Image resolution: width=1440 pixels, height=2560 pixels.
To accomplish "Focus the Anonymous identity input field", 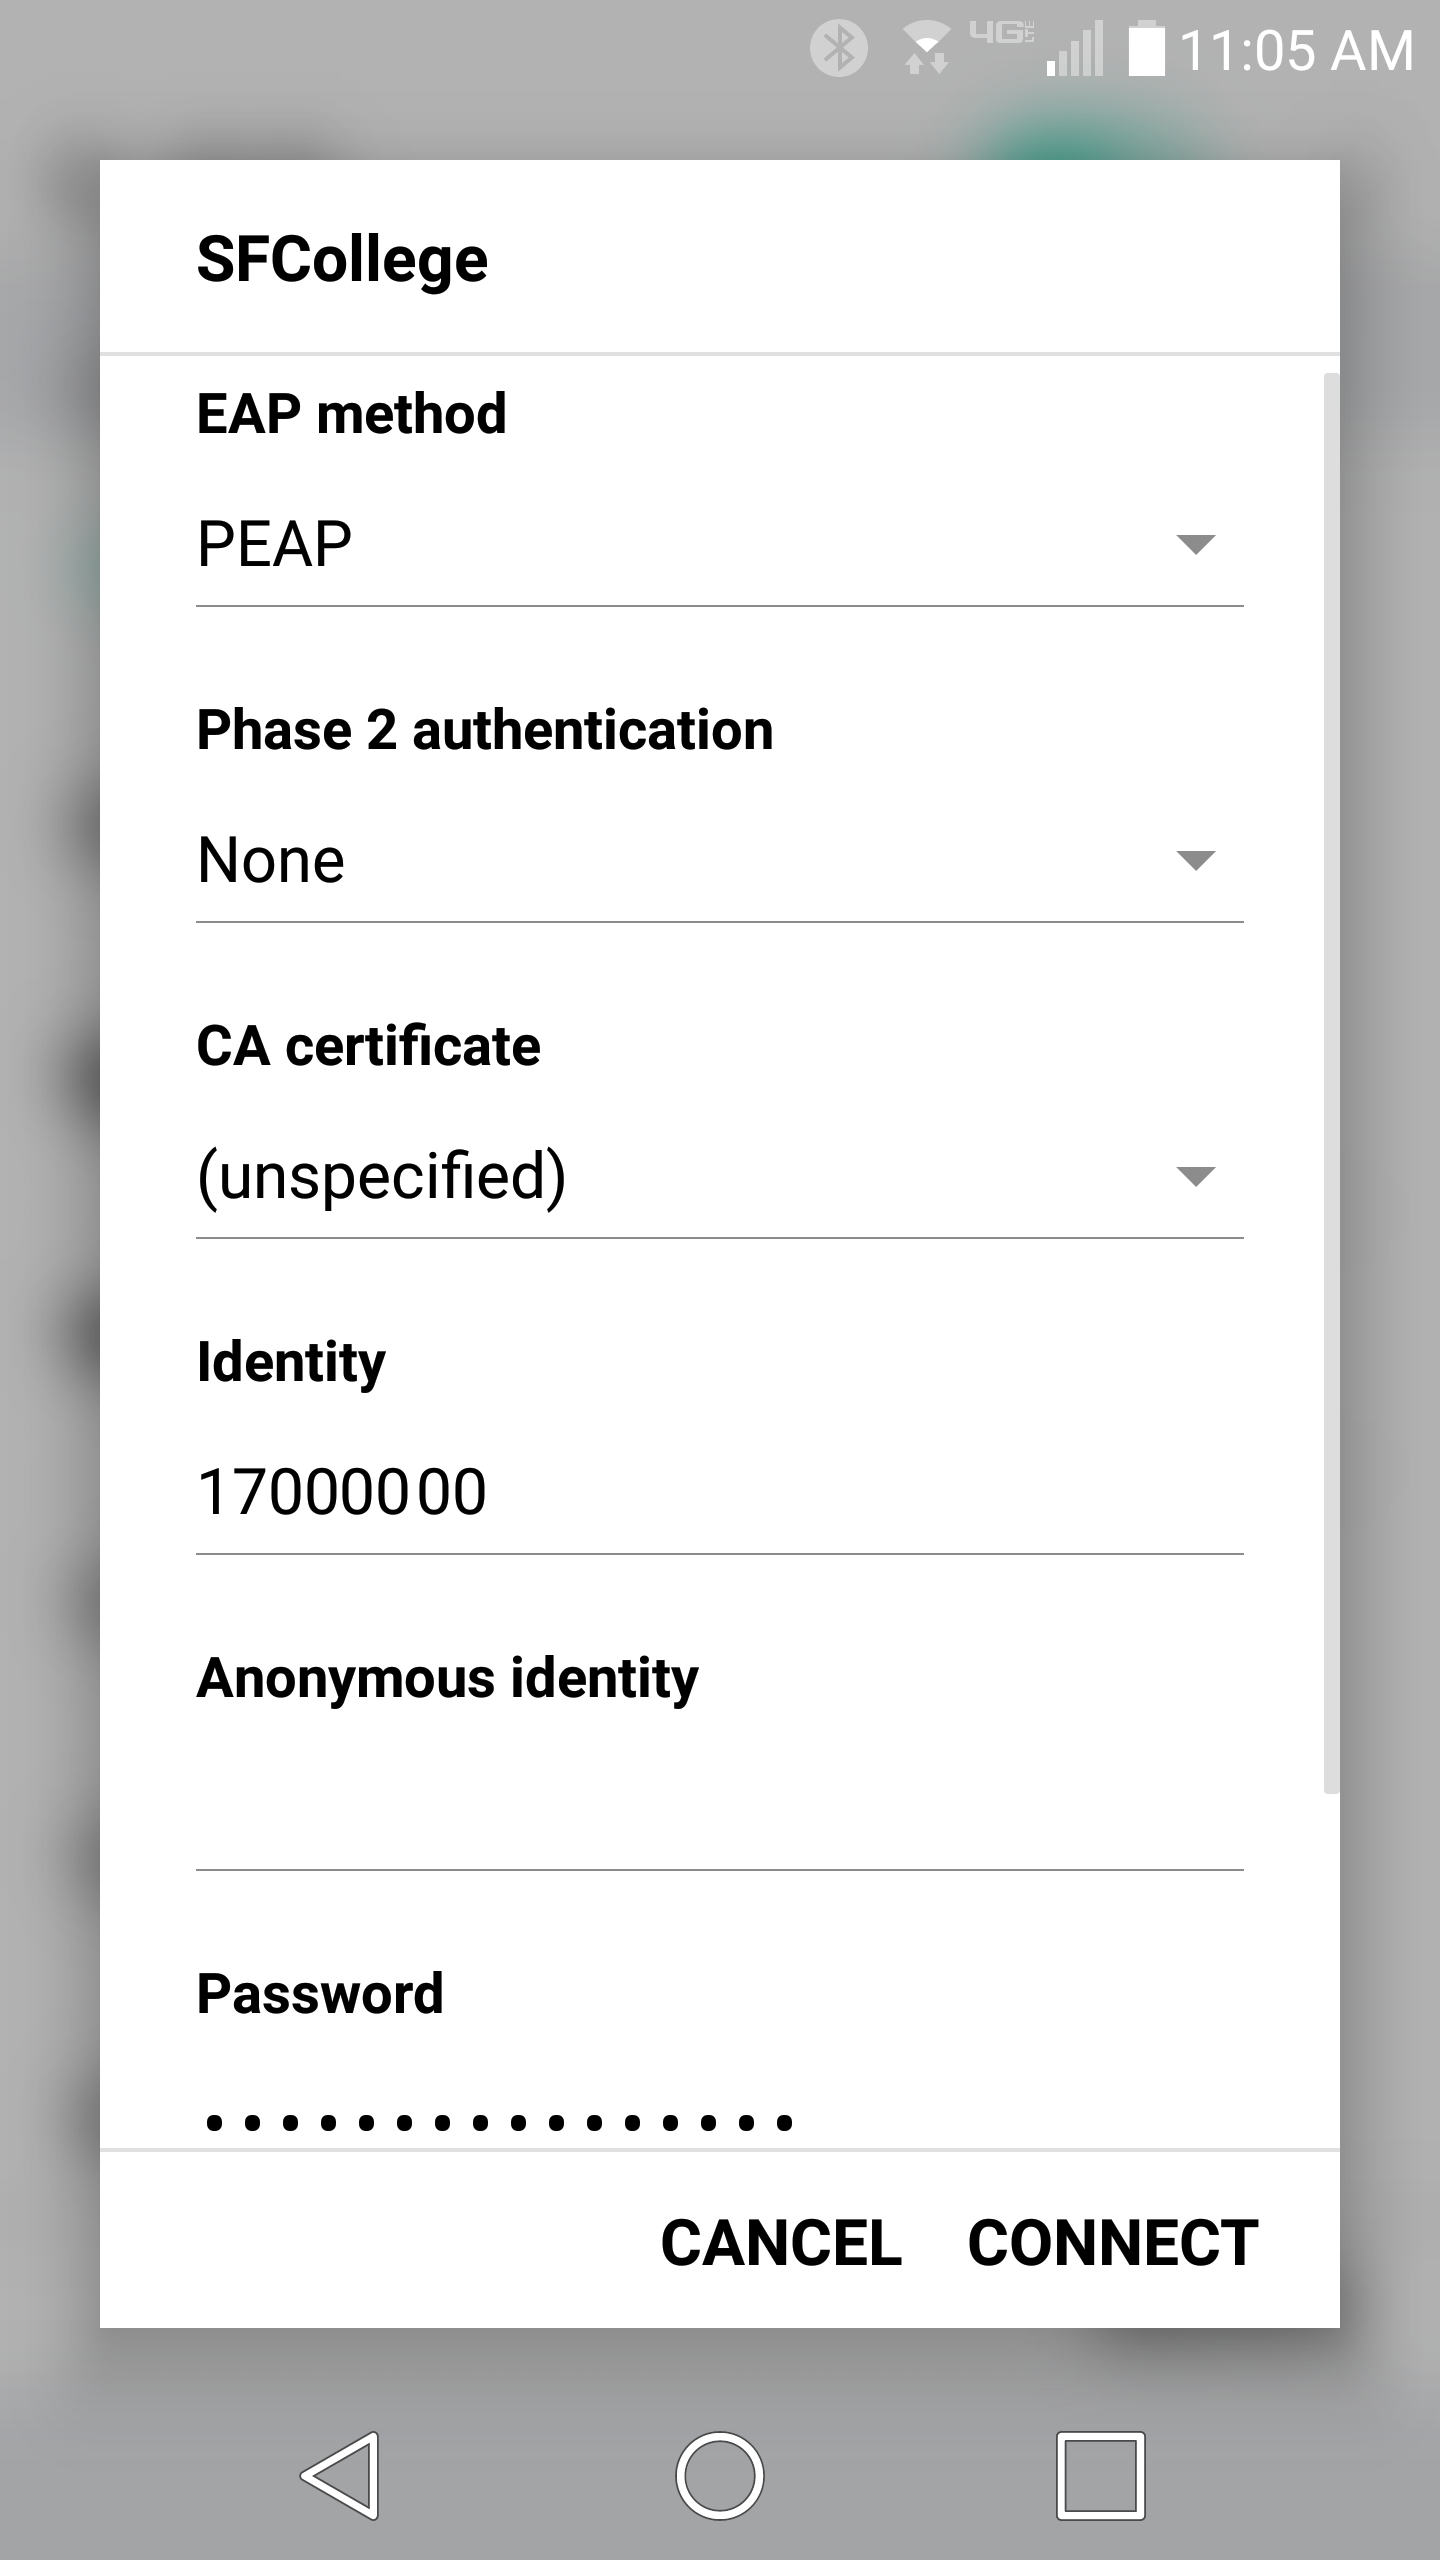I will tap(718, 1810).
